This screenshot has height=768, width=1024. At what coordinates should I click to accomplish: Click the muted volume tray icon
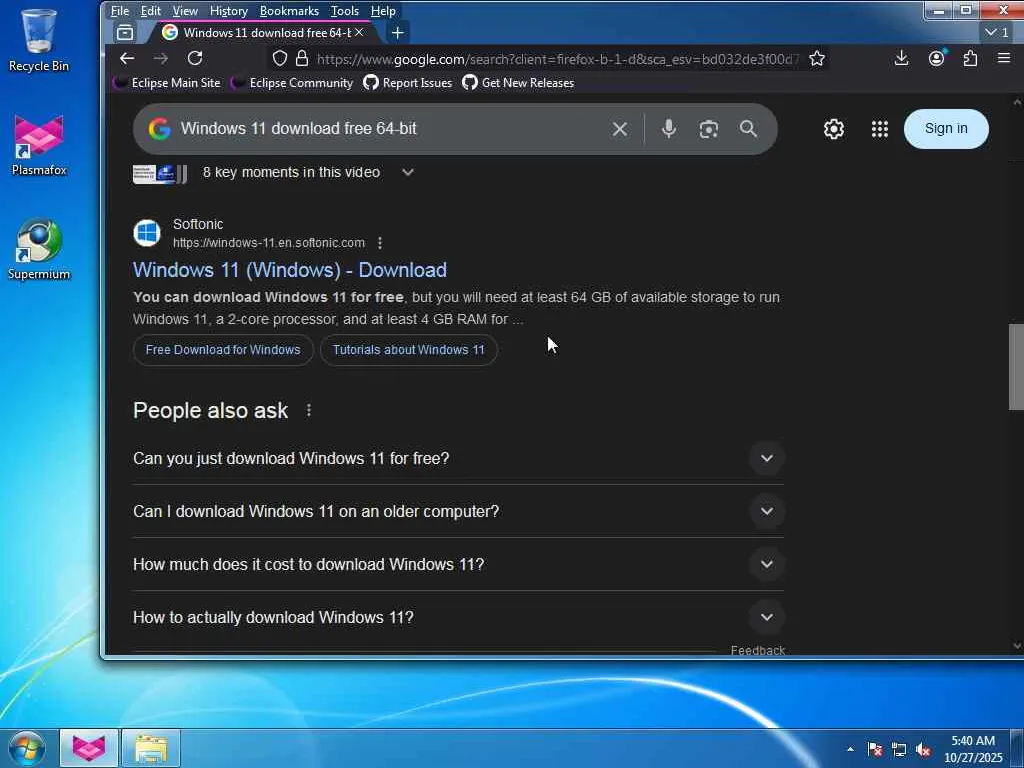pos(923,749)
